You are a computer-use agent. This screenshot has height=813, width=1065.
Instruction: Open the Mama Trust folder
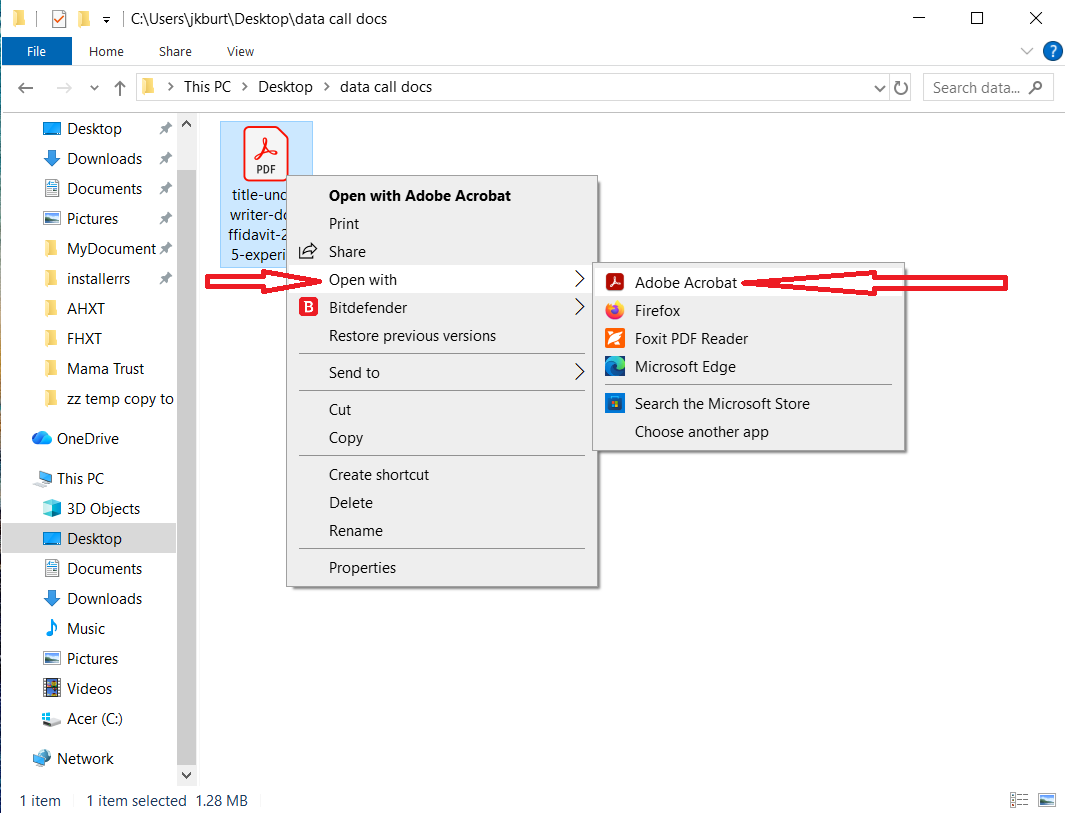click(x=105, y=368)
